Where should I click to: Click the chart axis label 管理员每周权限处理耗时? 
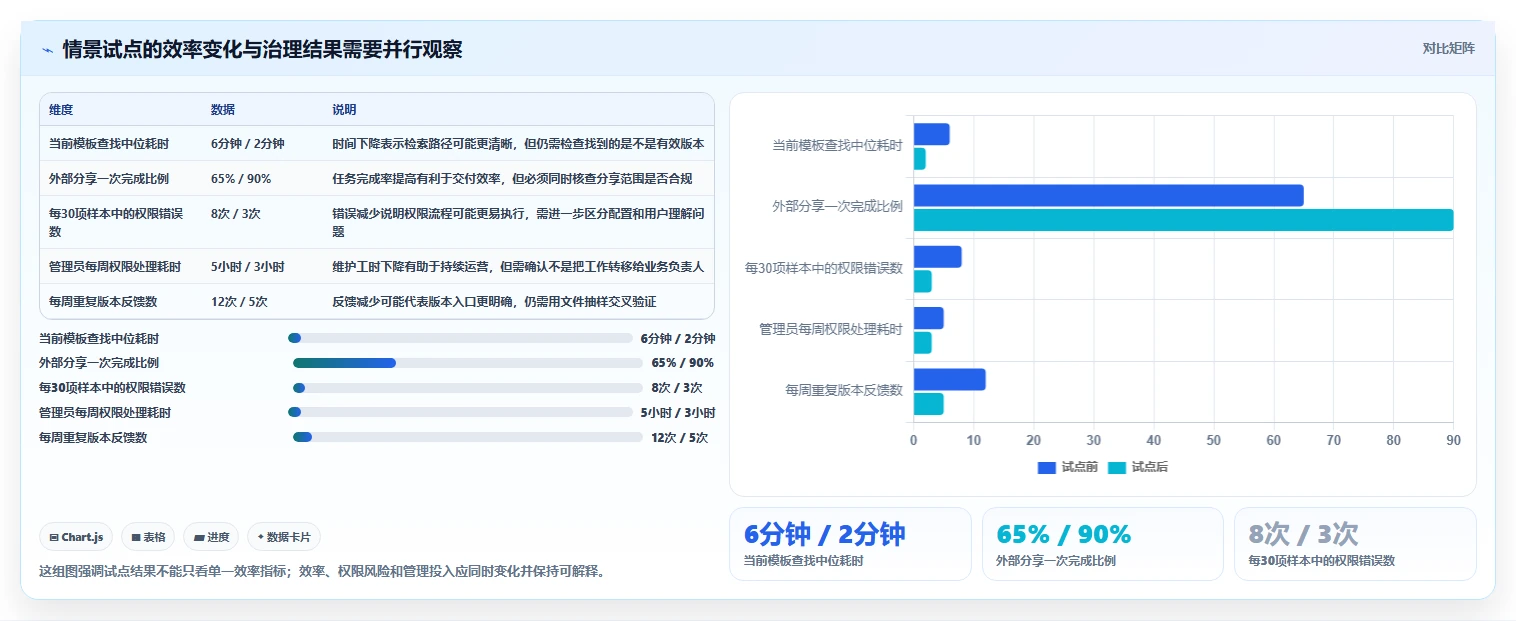point(831,329)
